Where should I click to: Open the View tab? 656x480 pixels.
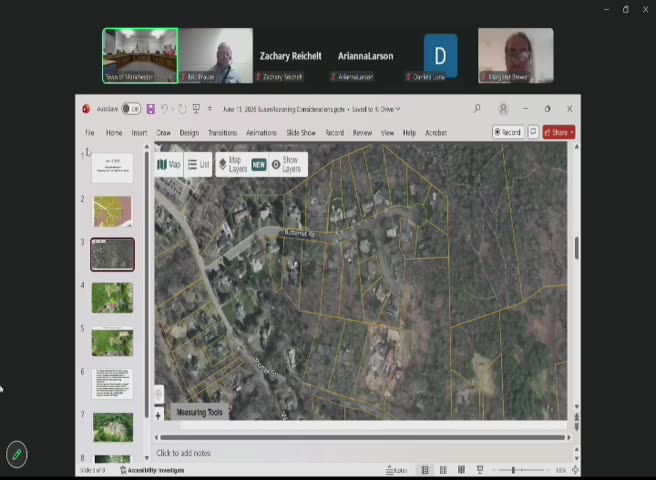[x=387, y=133]
